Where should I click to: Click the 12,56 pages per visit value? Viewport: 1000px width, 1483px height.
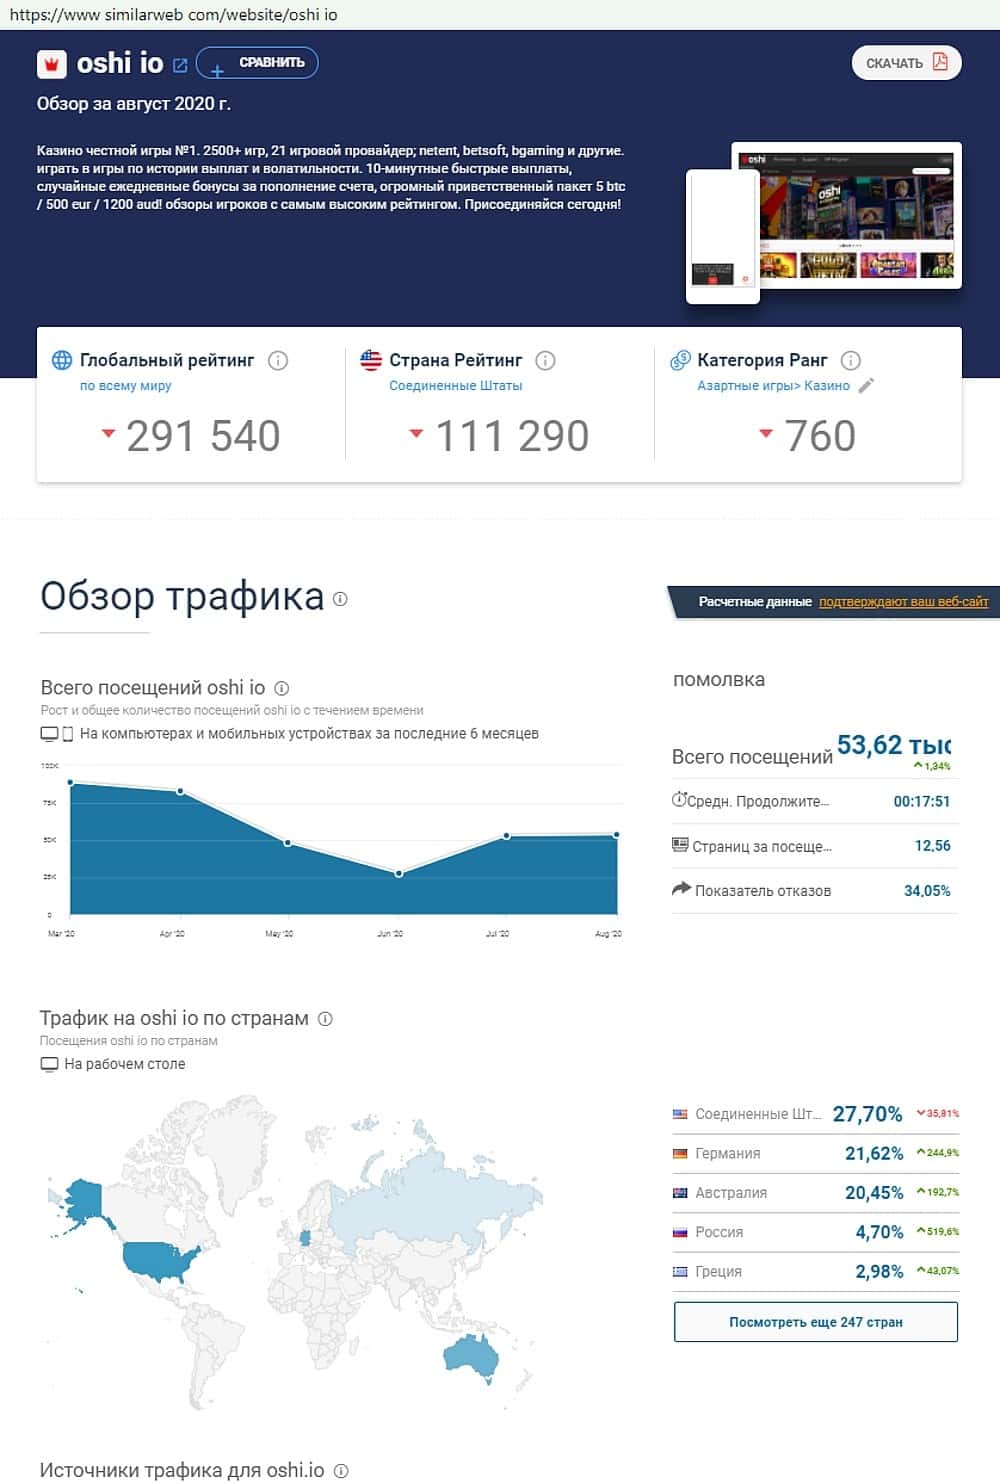(932, 846)
